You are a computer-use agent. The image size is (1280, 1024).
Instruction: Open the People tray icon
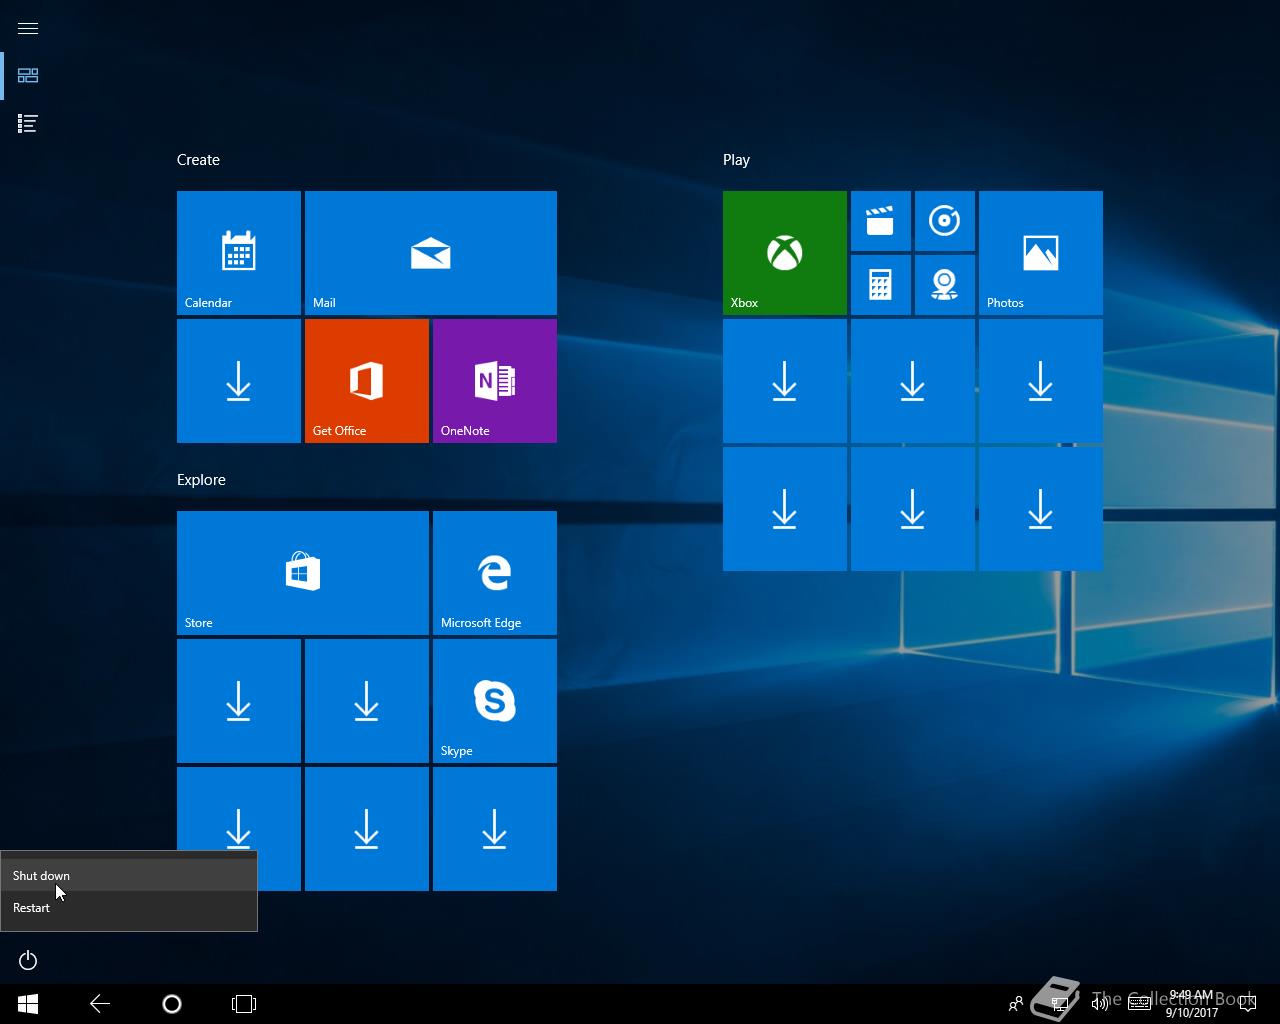(1016, 1004)
